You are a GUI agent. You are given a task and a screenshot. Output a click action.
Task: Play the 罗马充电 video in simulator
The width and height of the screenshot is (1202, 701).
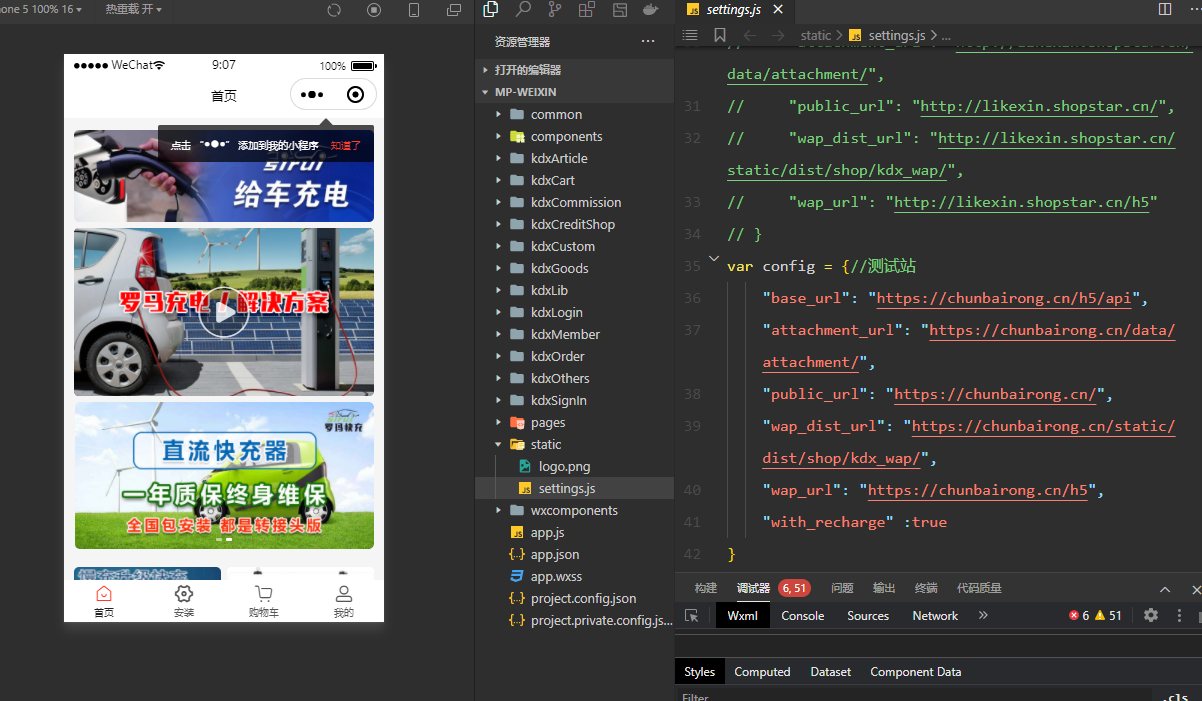(x=223, y=314)
